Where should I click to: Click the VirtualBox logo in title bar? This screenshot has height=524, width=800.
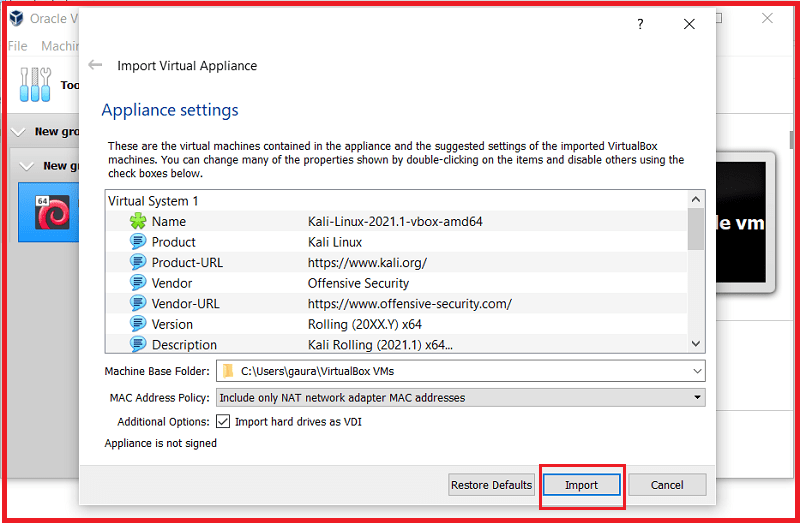tap(17, 18)
